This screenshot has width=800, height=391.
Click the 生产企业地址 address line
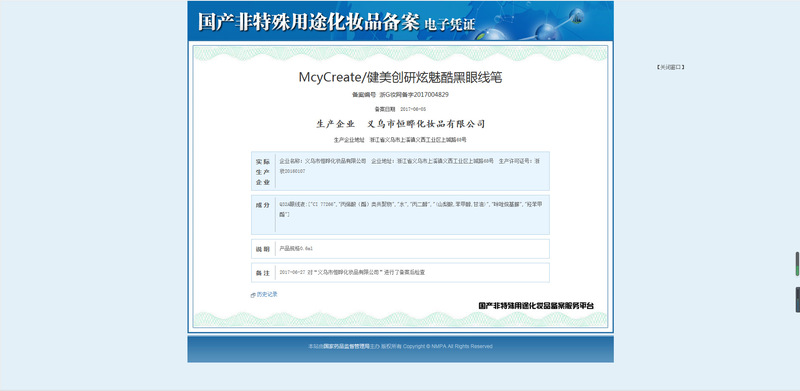pyautogui.click(x=400, y=139)
